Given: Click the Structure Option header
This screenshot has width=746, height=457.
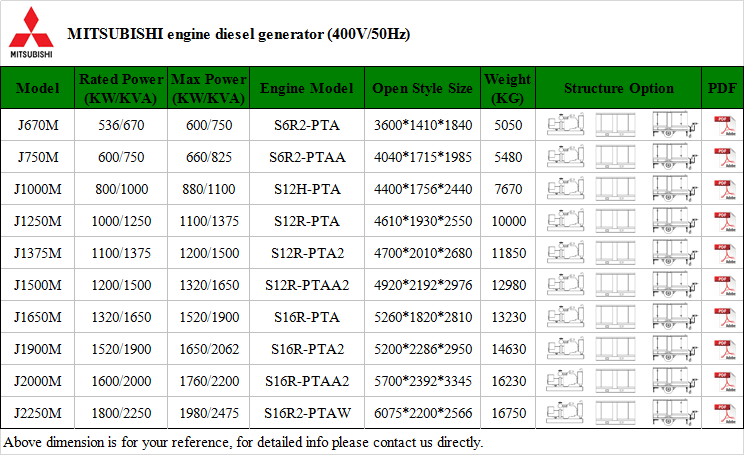Looking at the screenshot, I should [x=619, y=88].
